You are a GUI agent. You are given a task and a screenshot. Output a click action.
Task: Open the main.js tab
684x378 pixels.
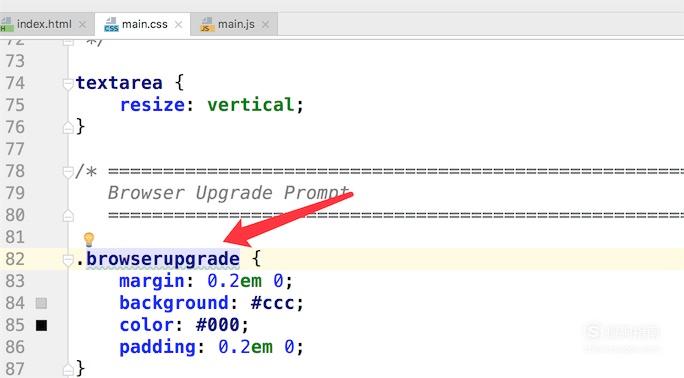click(234, 24)
